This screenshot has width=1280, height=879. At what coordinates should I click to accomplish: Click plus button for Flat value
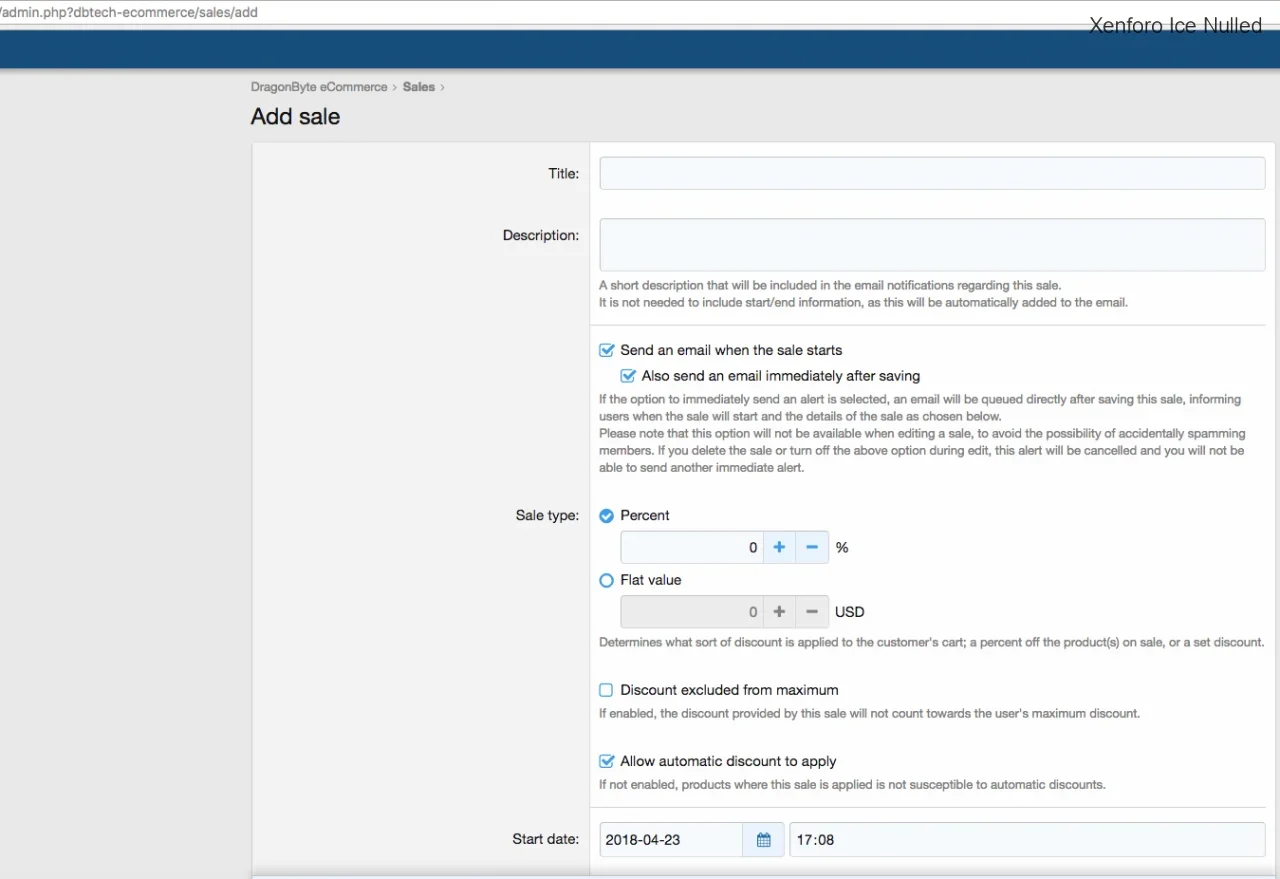(x=779, y=612)
